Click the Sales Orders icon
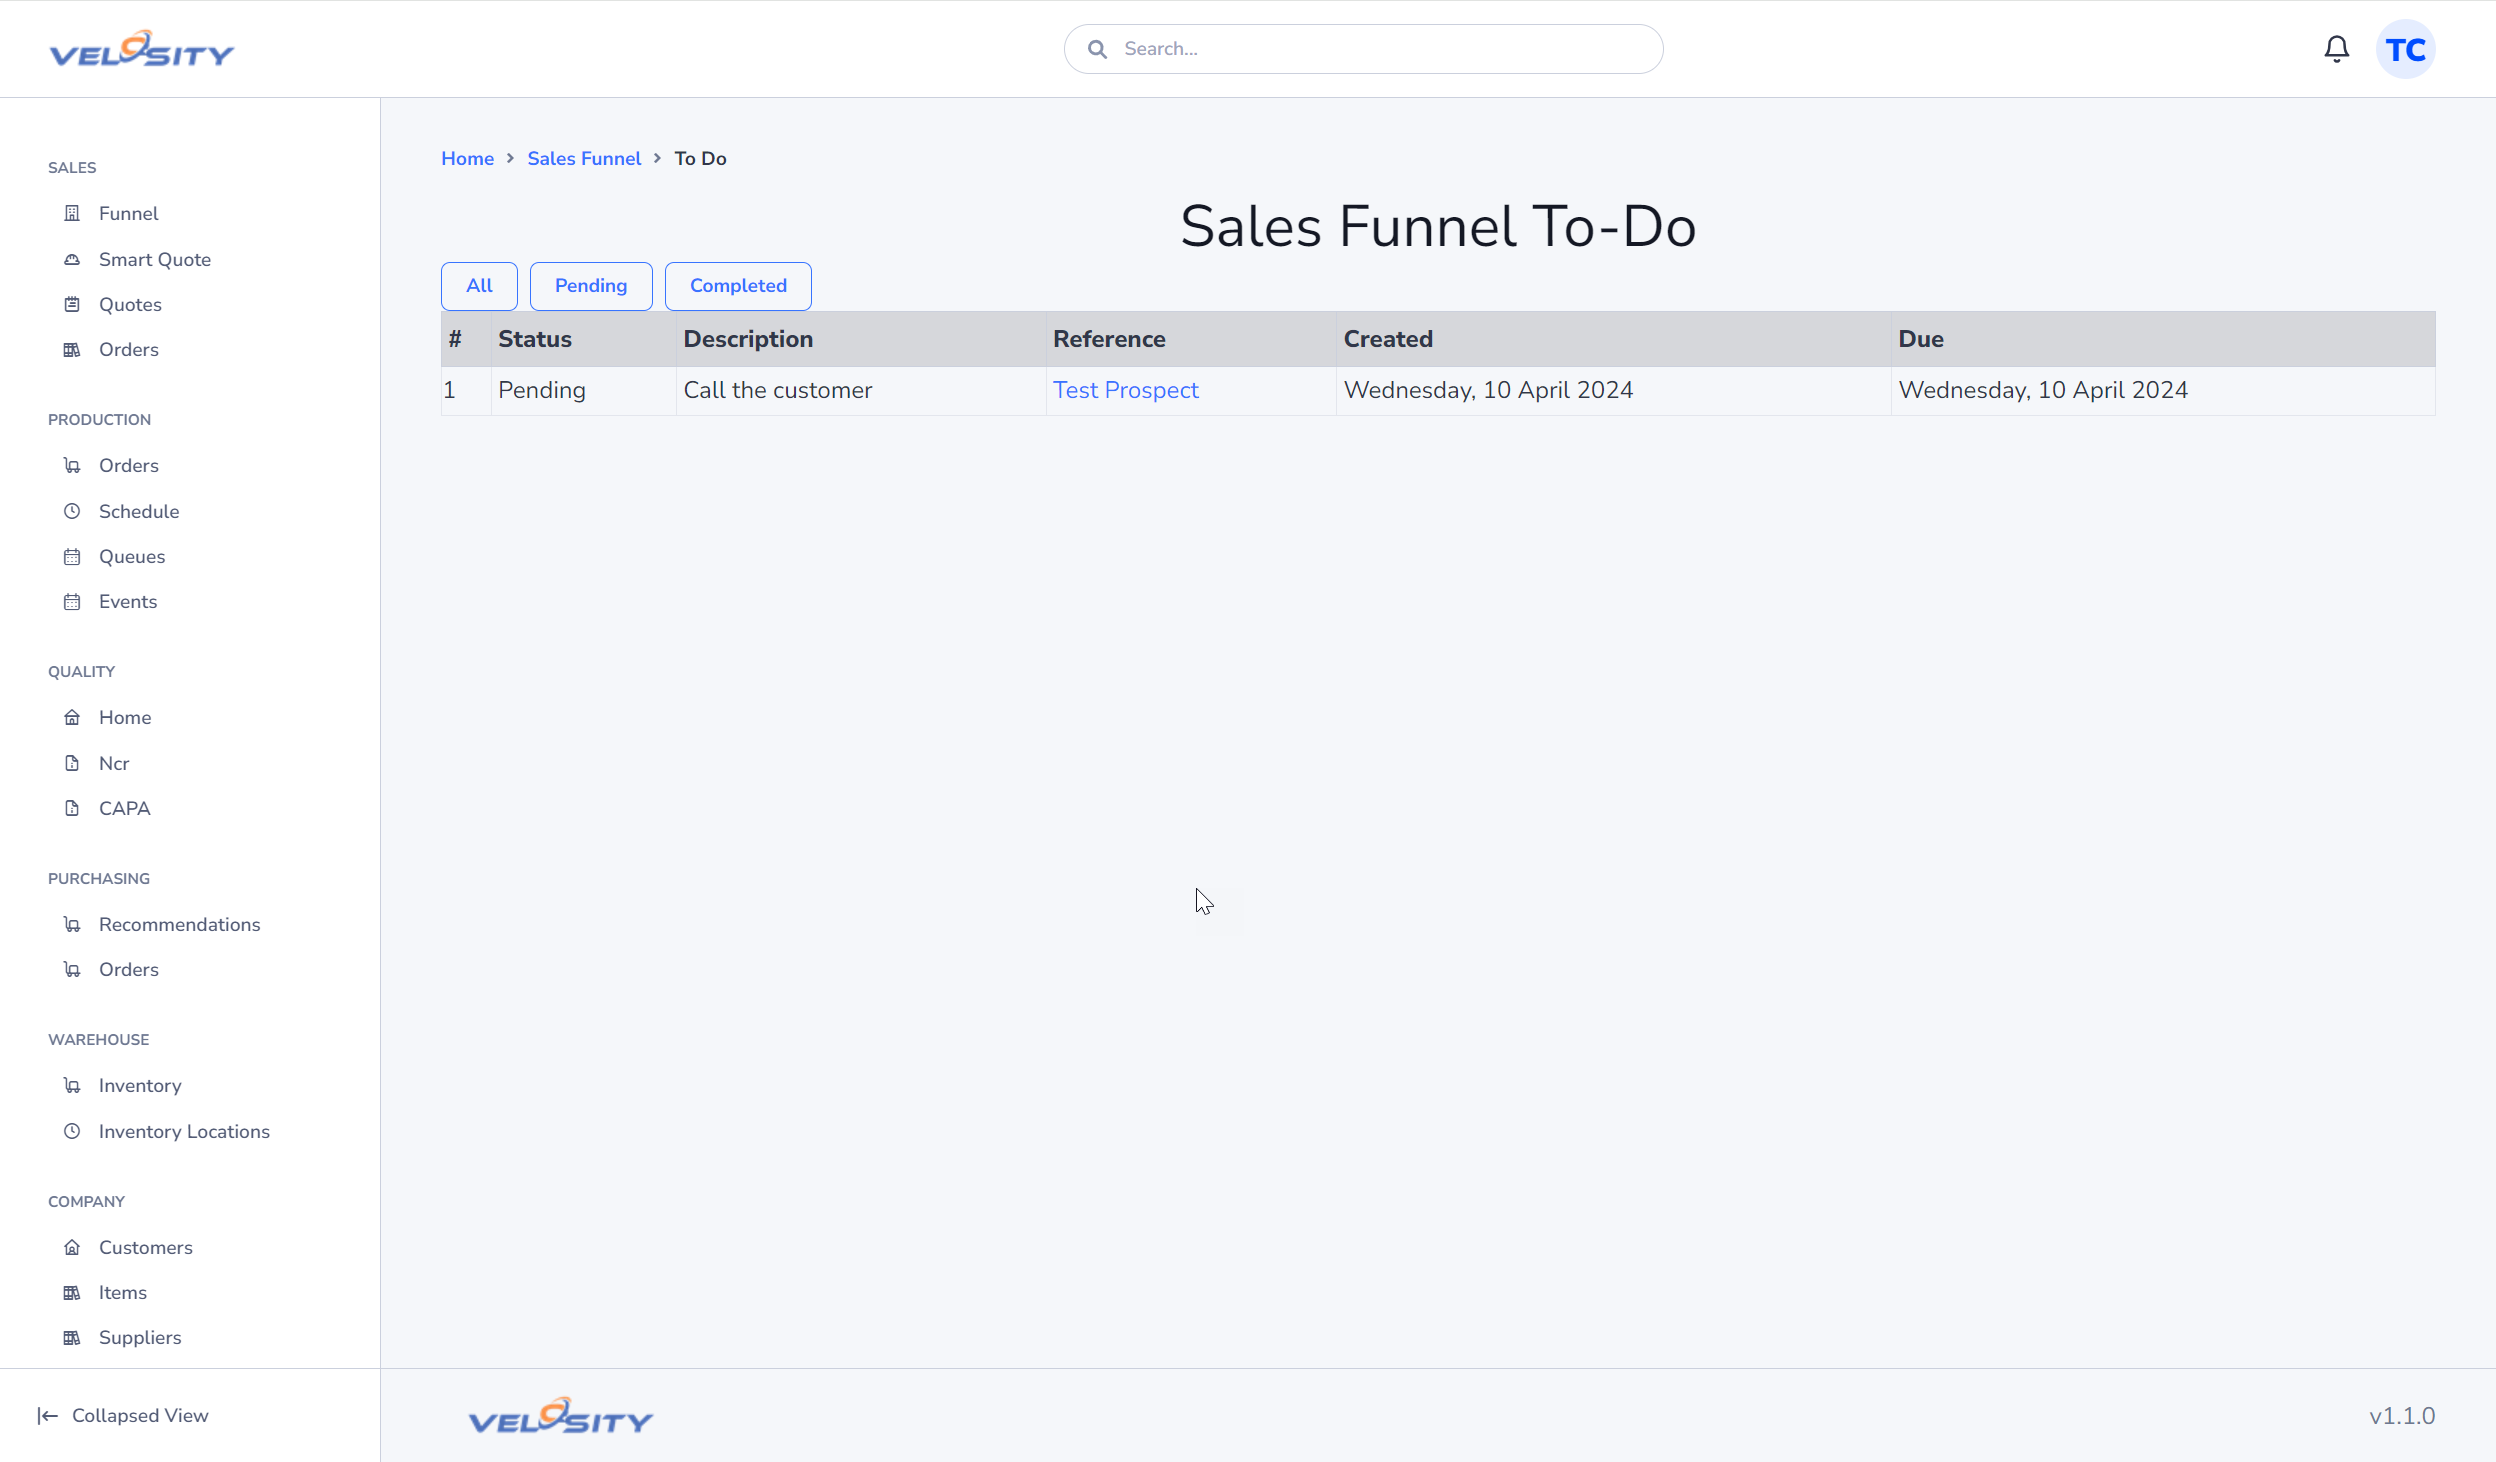 pyautogui.click(x=72, y=349)
